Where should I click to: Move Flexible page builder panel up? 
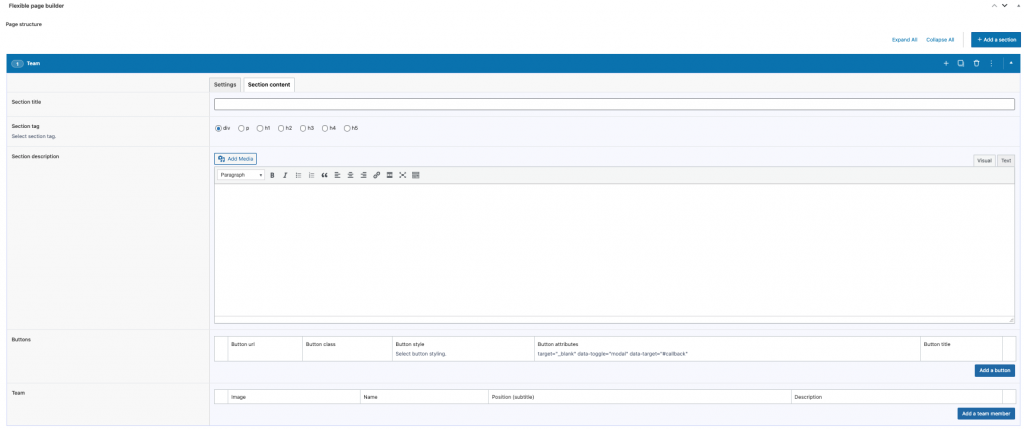(995, 5)
